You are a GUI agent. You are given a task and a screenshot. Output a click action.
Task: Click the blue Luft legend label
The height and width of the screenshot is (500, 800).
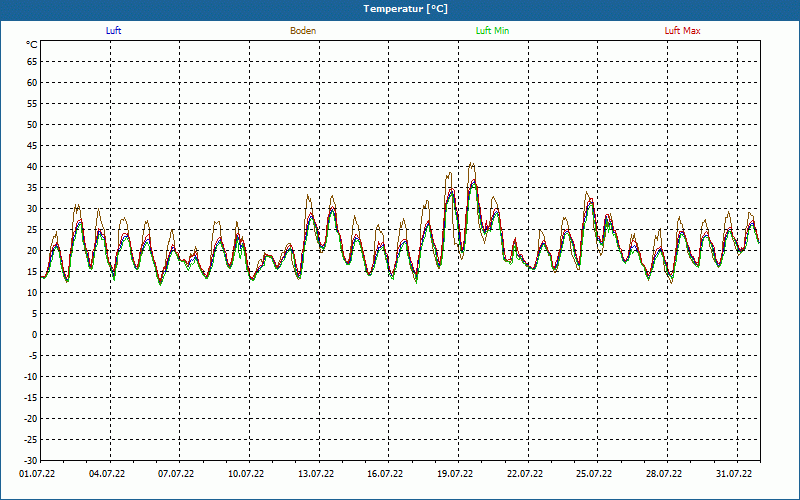point(113,31)
